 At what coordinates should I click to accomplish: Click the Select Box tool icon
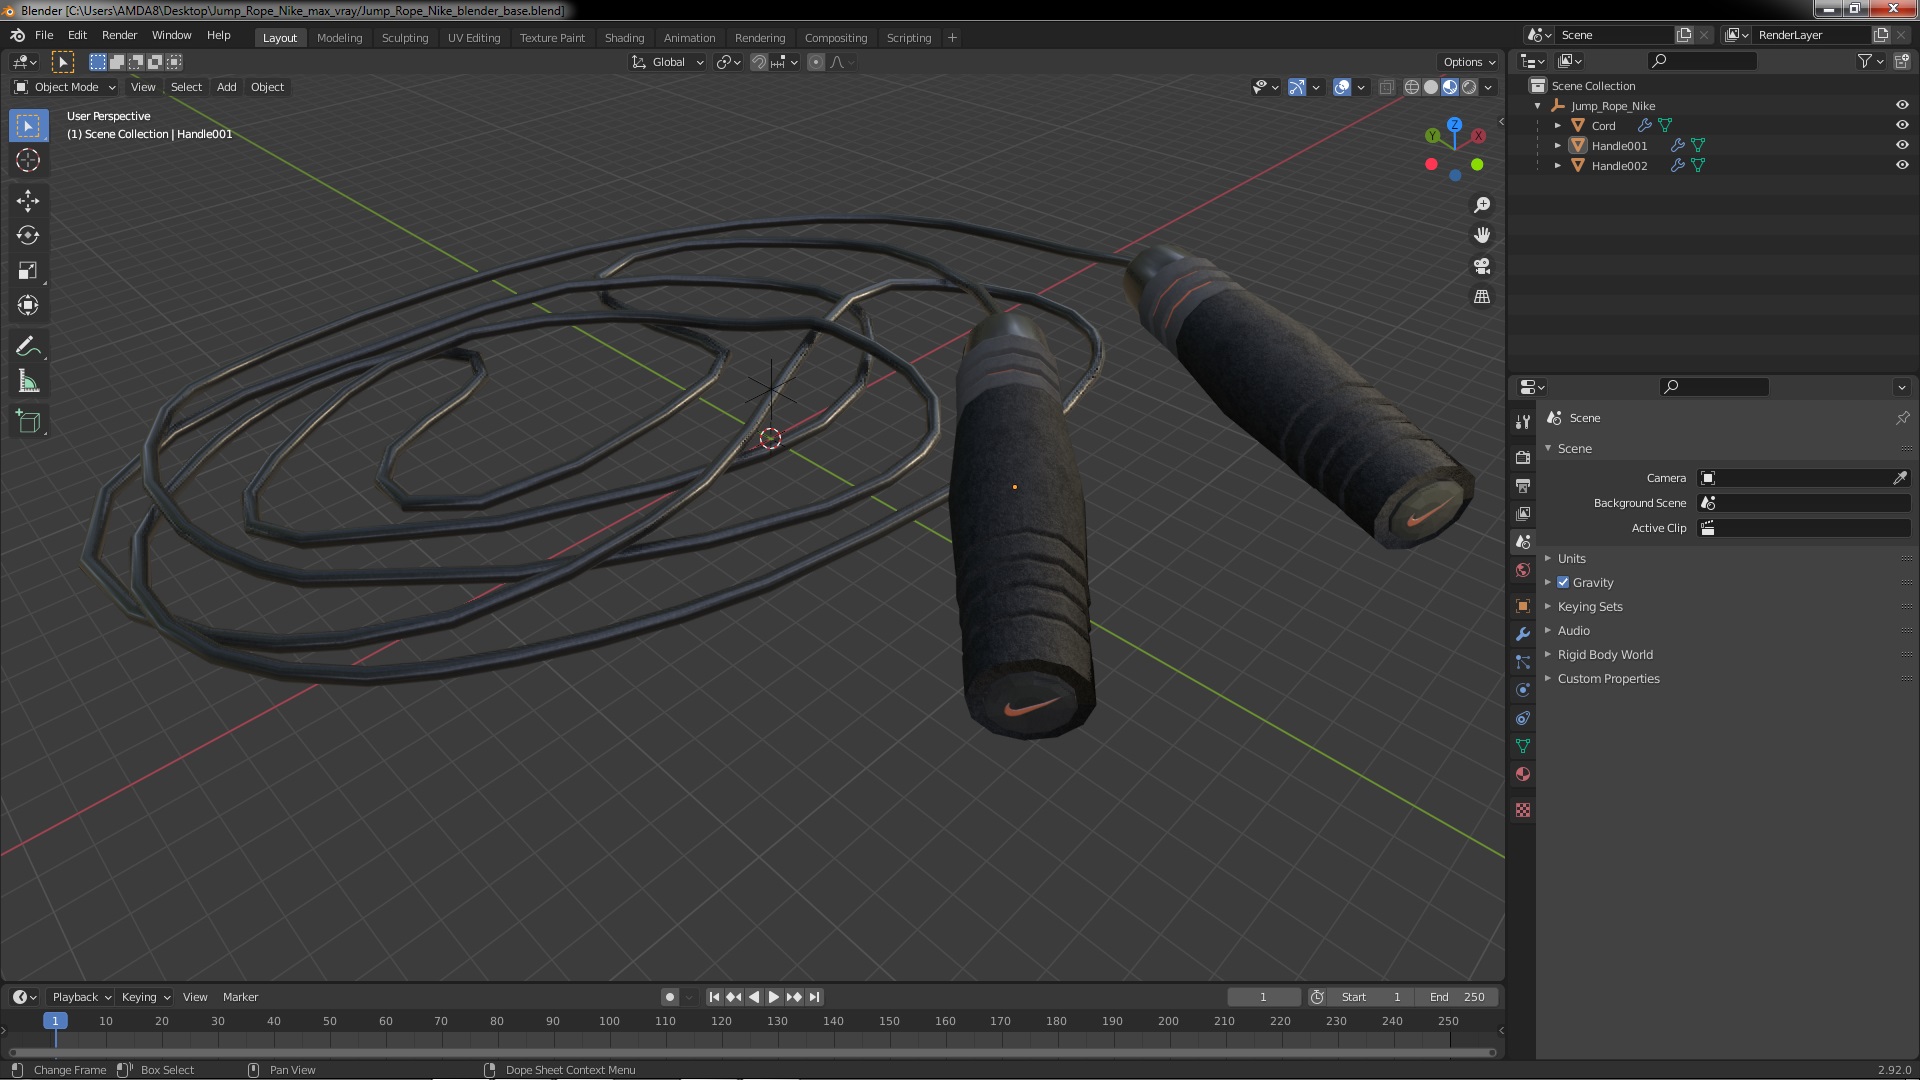pyautogui.click(x=28, y=126)
